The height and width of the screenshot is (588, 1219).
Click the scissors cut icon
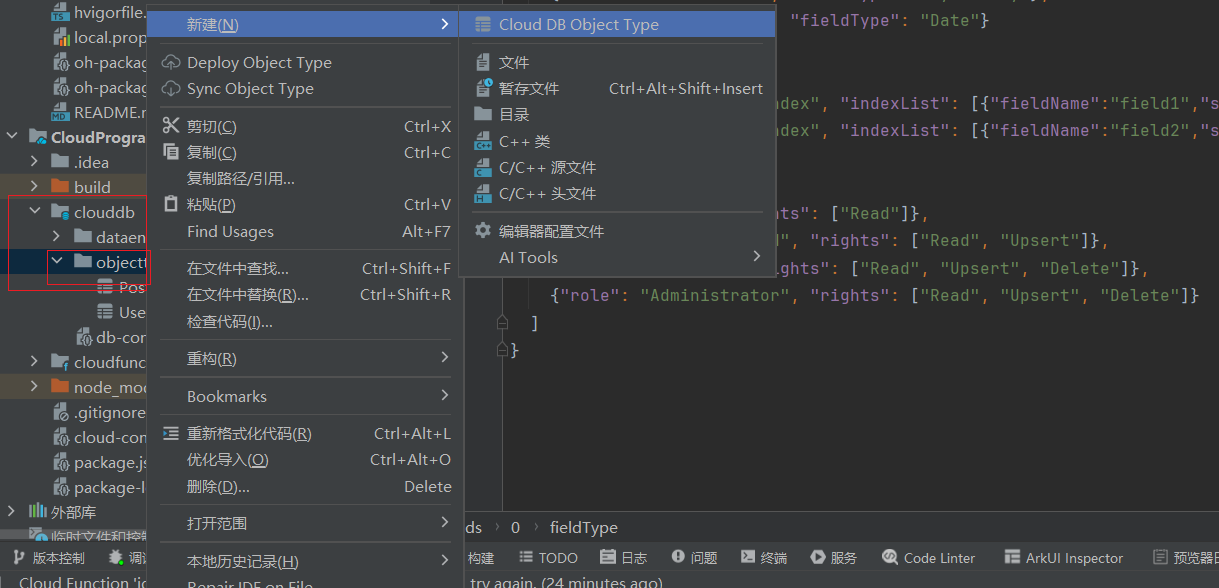click(x=171, y=126)
